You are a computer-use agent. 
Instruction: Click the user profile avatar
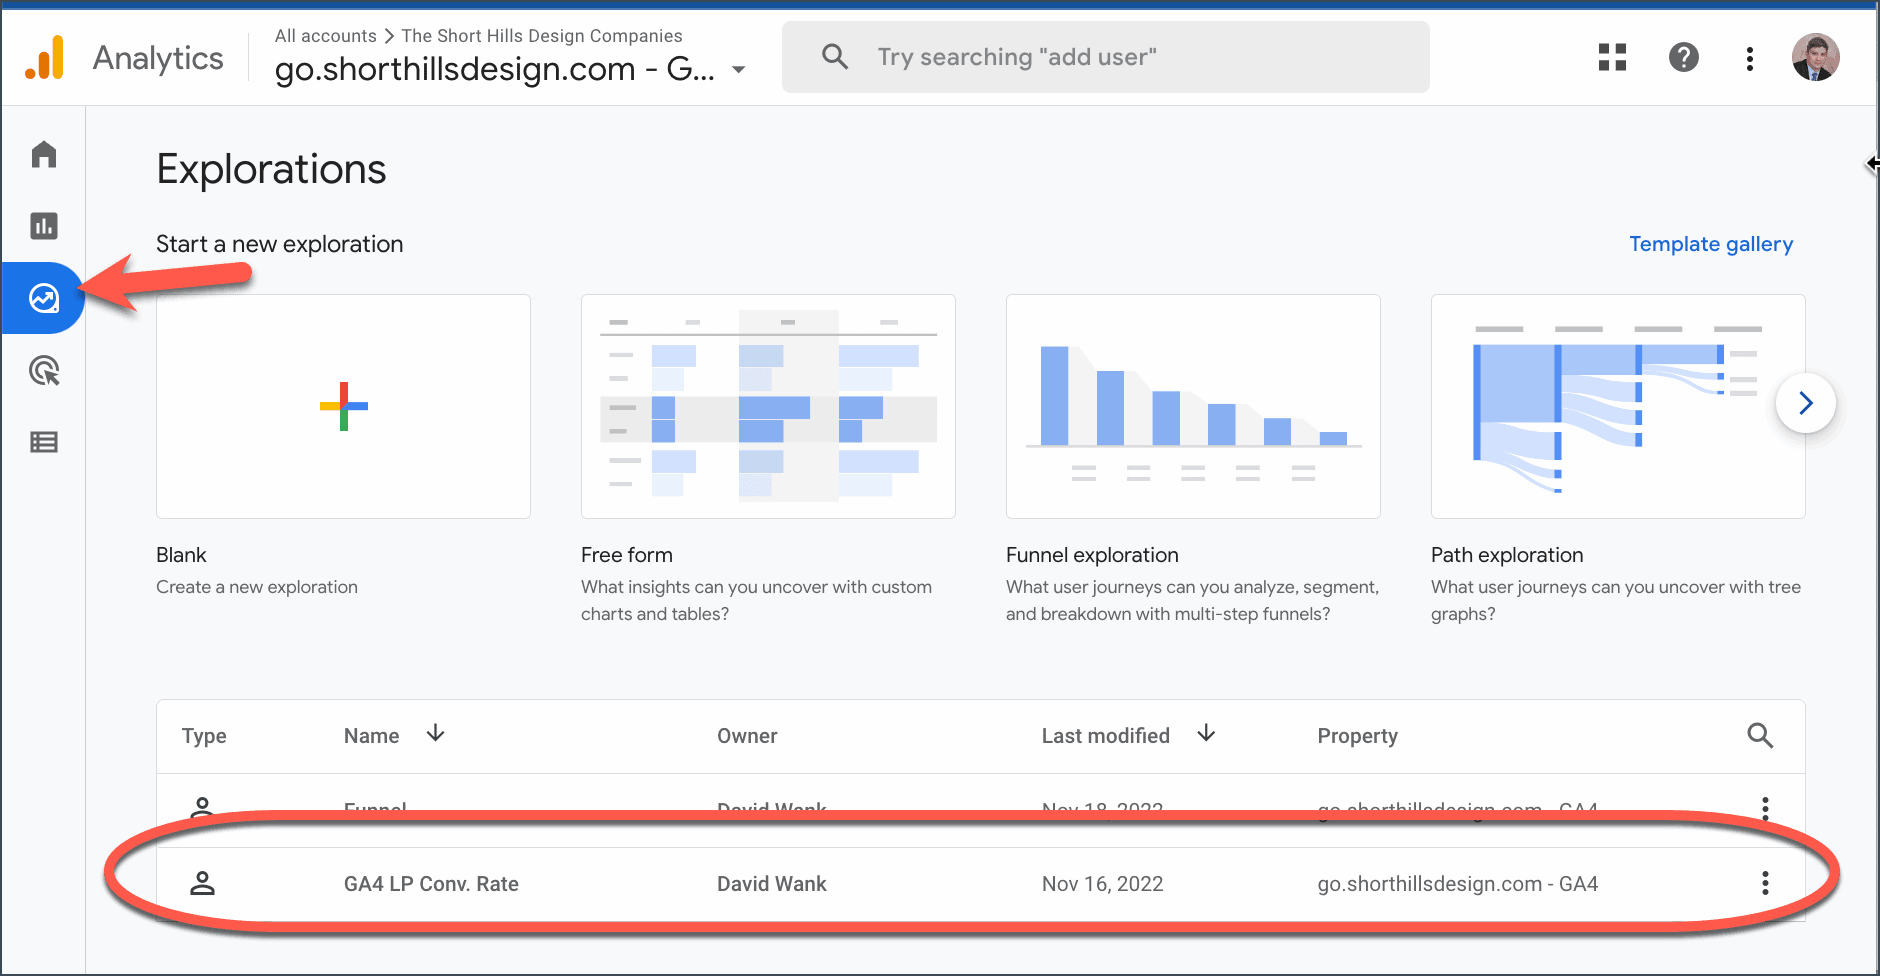click(x=1815, y=58)
